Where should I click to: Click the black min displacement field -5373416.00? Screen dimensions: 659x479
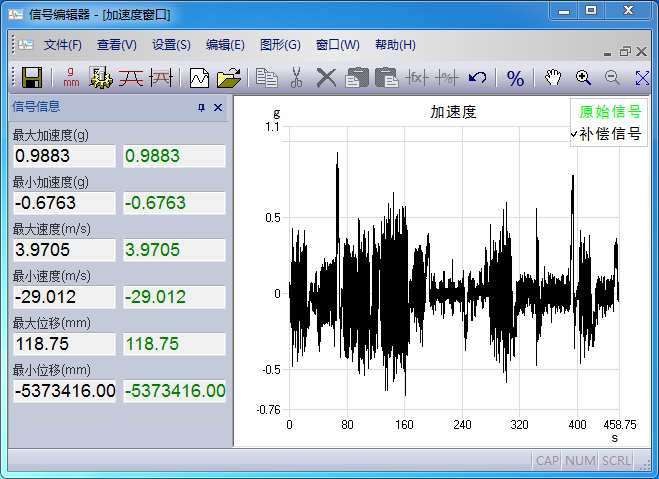click(x=64, y=391)
